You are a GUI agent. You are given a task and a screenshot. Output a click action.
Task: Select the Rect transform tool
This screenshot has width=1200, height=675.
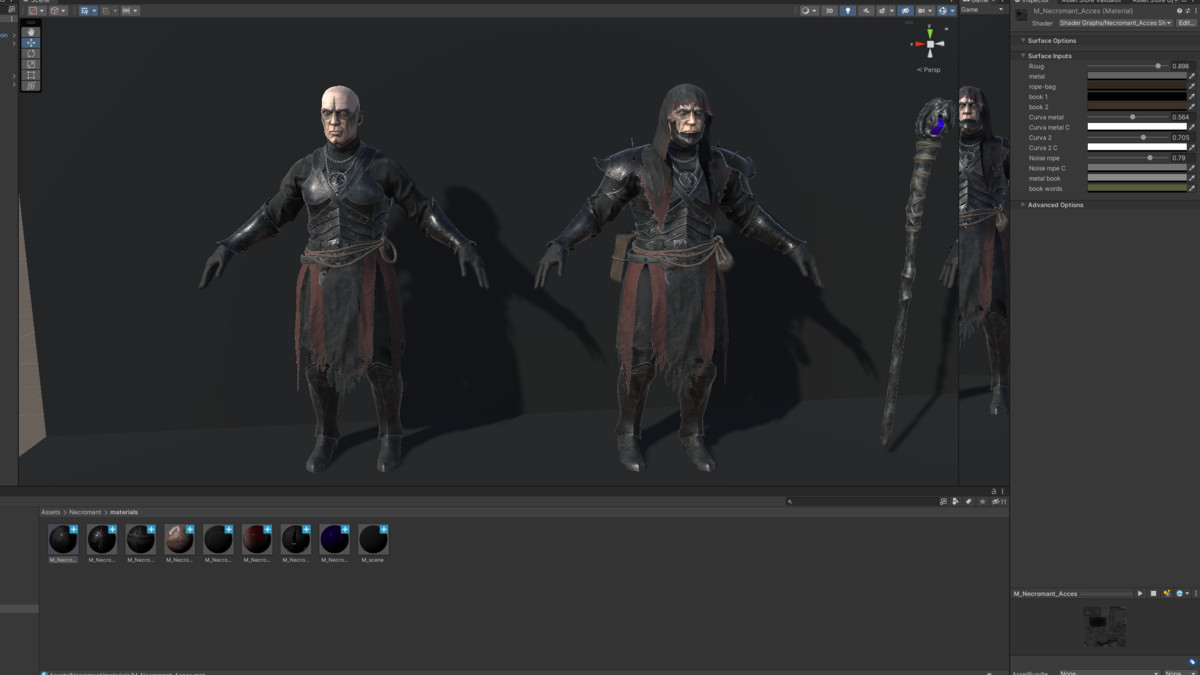(30, 75)
